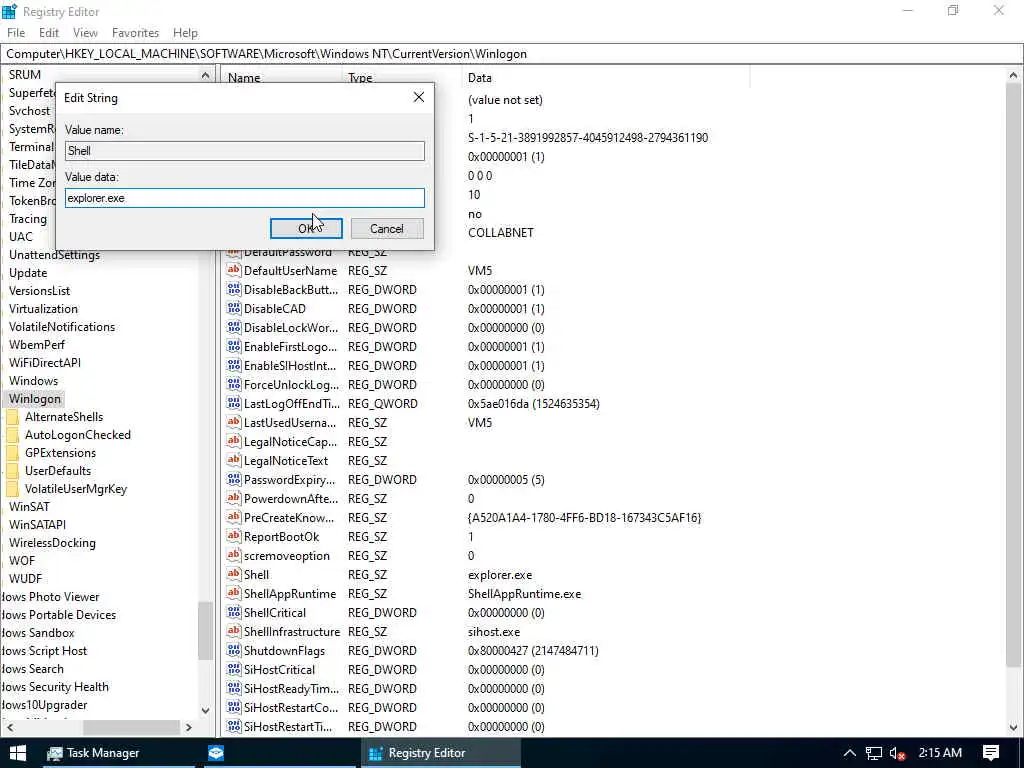Screen dimensions: 1024x768
Task: Click the DisableCAD DWORD icon
Action: click(234, 308)
